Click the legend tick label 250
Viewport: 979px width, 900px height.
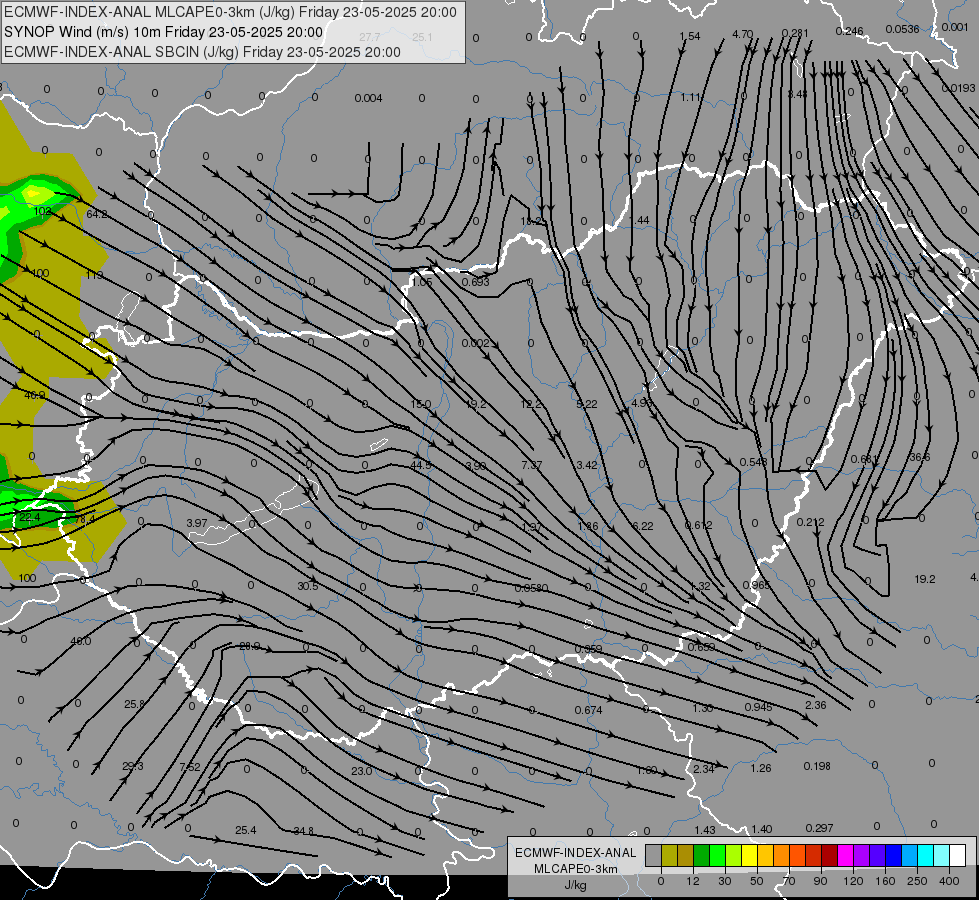click(917, 881)
